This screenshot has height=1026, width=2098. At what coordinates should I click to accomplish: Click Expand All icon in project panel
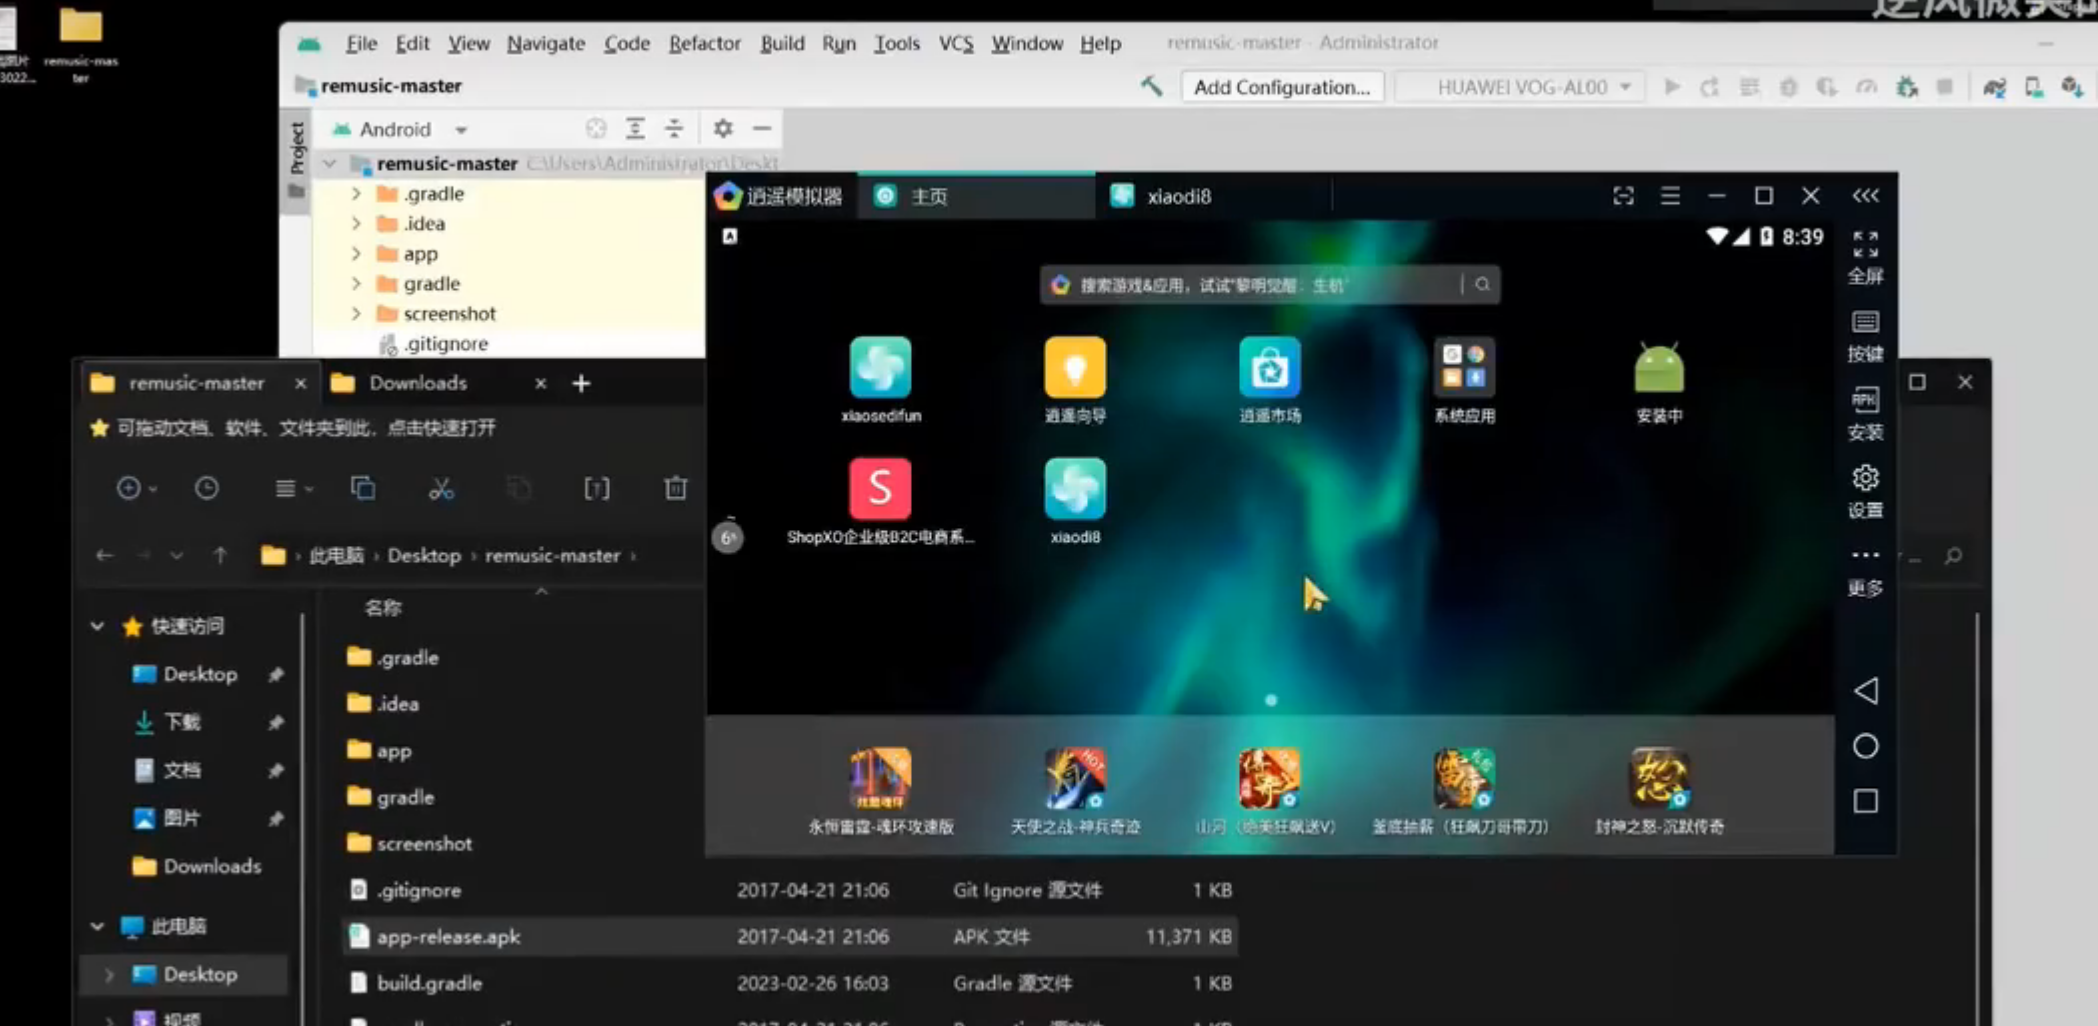(x=635, y=128)
